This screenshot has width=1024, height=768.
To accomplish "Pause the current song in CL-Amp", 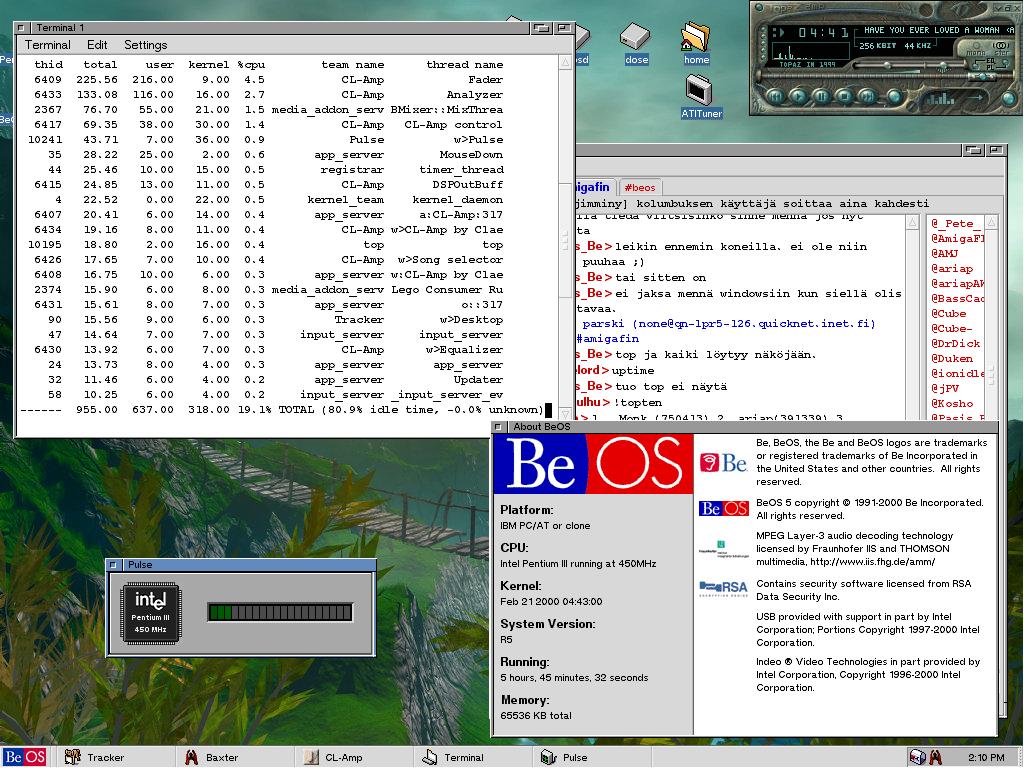I will pos(823,97).
